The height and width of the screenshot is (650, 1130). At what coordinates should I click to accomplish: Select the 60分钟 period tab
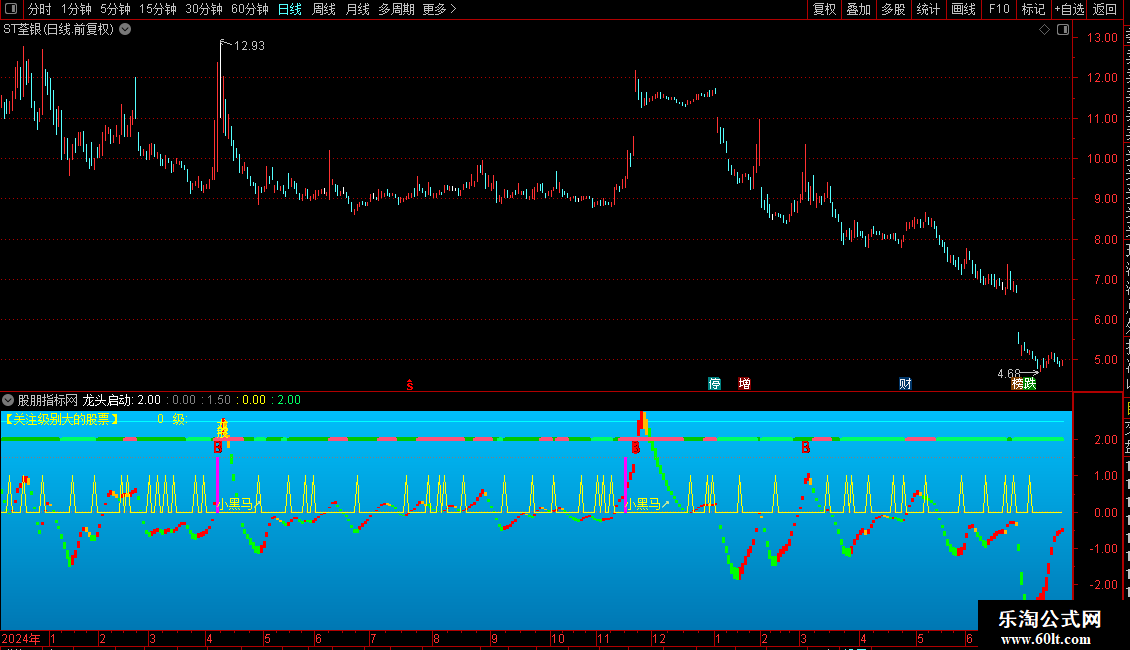249,9
